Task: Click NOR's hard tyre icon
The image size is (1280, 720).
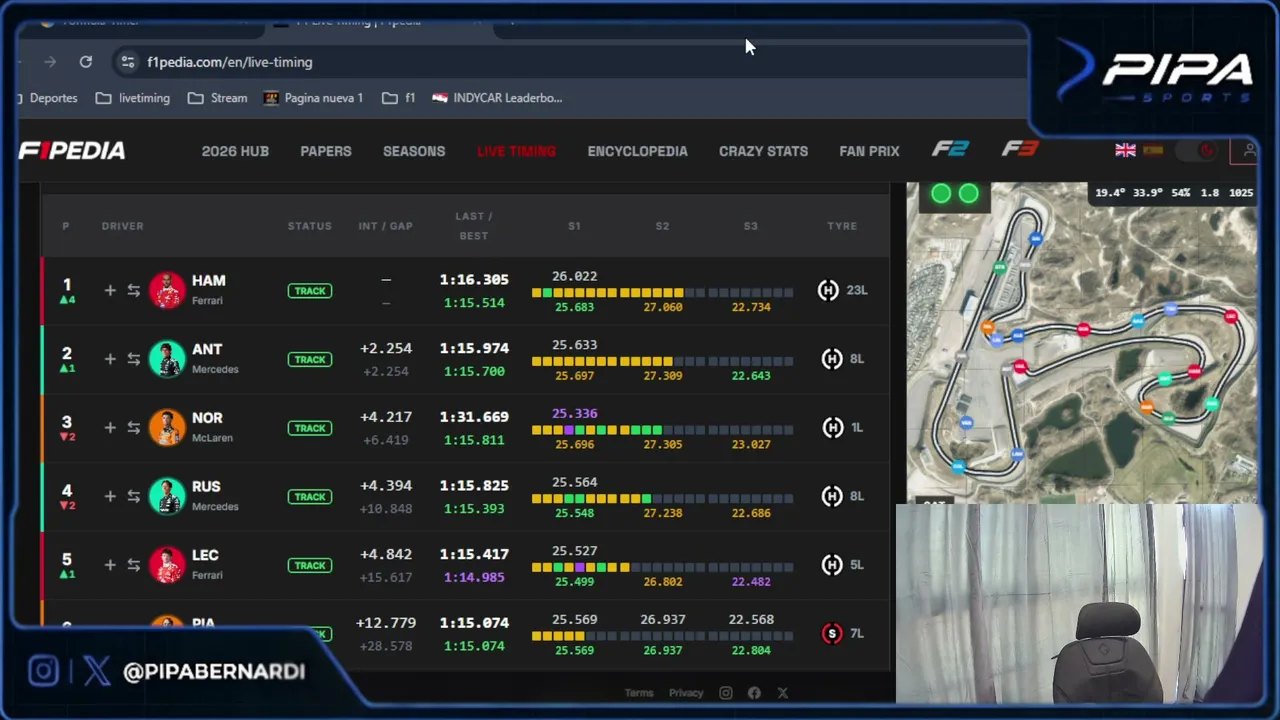Action: pyautogui.click(x=832, y=427)
